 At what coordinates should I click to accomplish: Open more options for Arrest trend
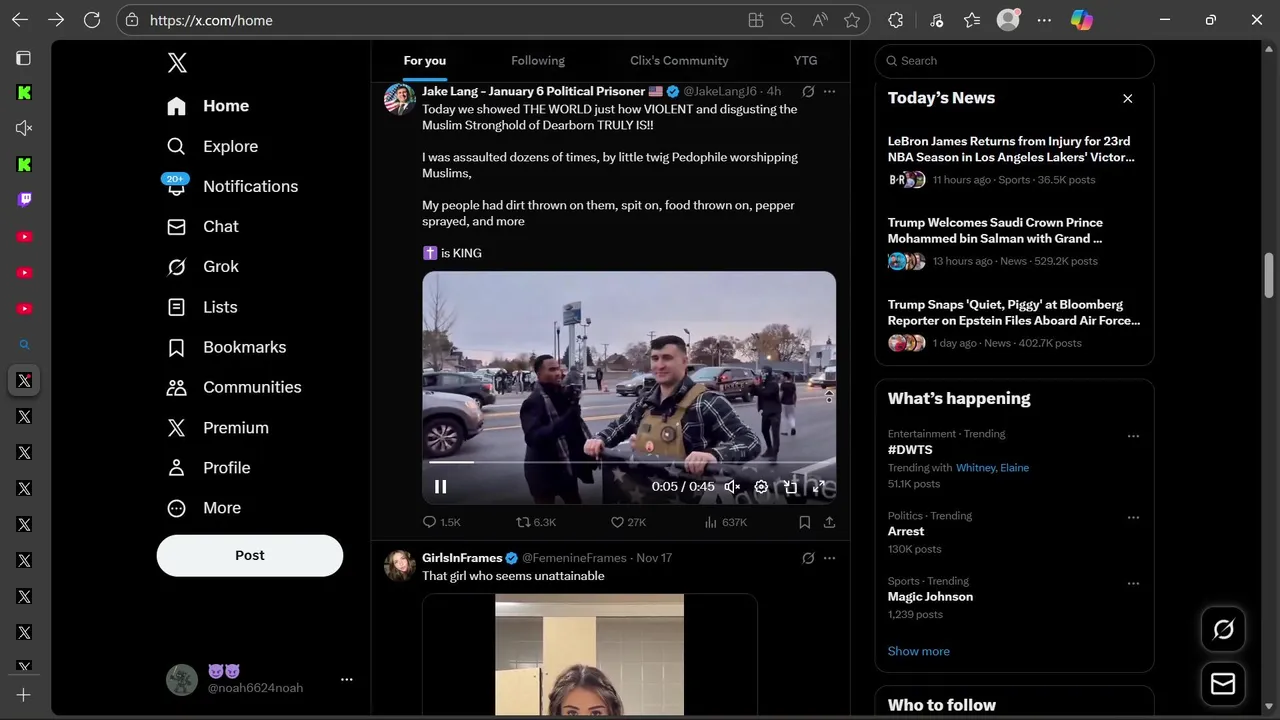[1133, 518]
